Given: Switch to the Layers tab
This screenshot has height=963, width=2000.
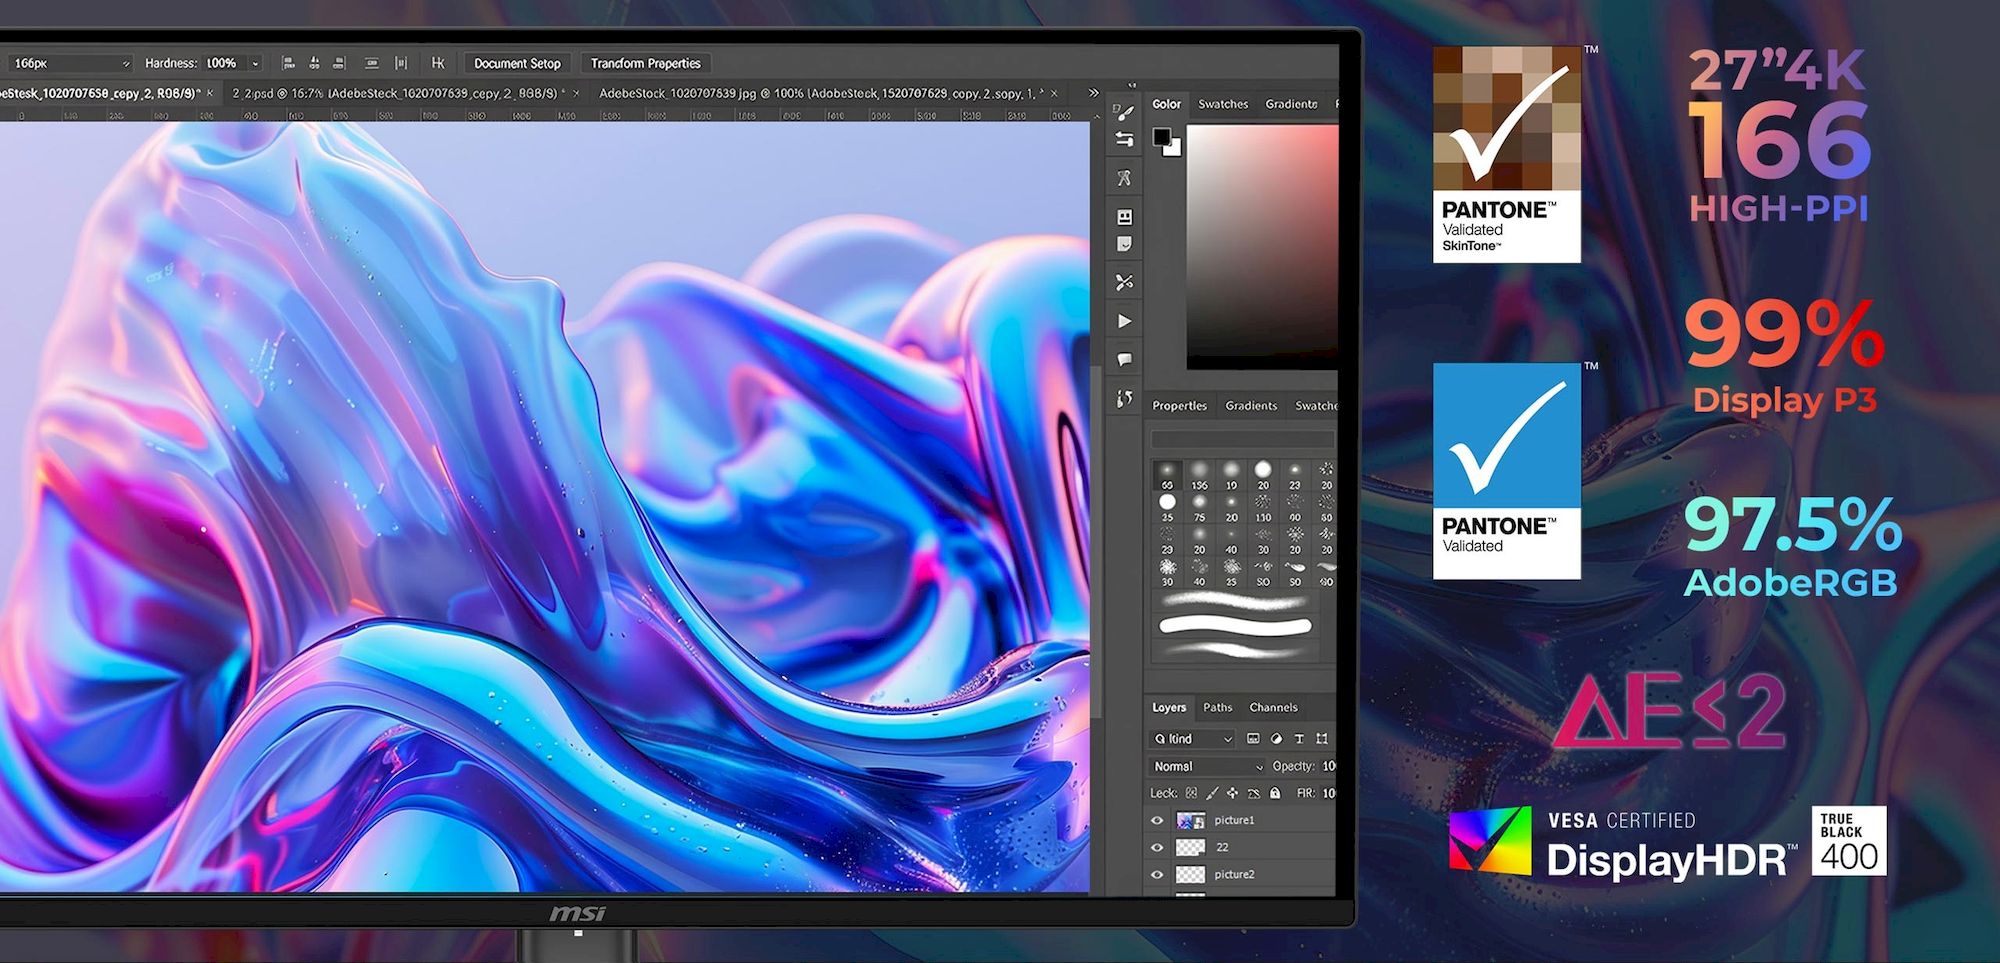Looking at the screenshot, I should [1169, 707].
